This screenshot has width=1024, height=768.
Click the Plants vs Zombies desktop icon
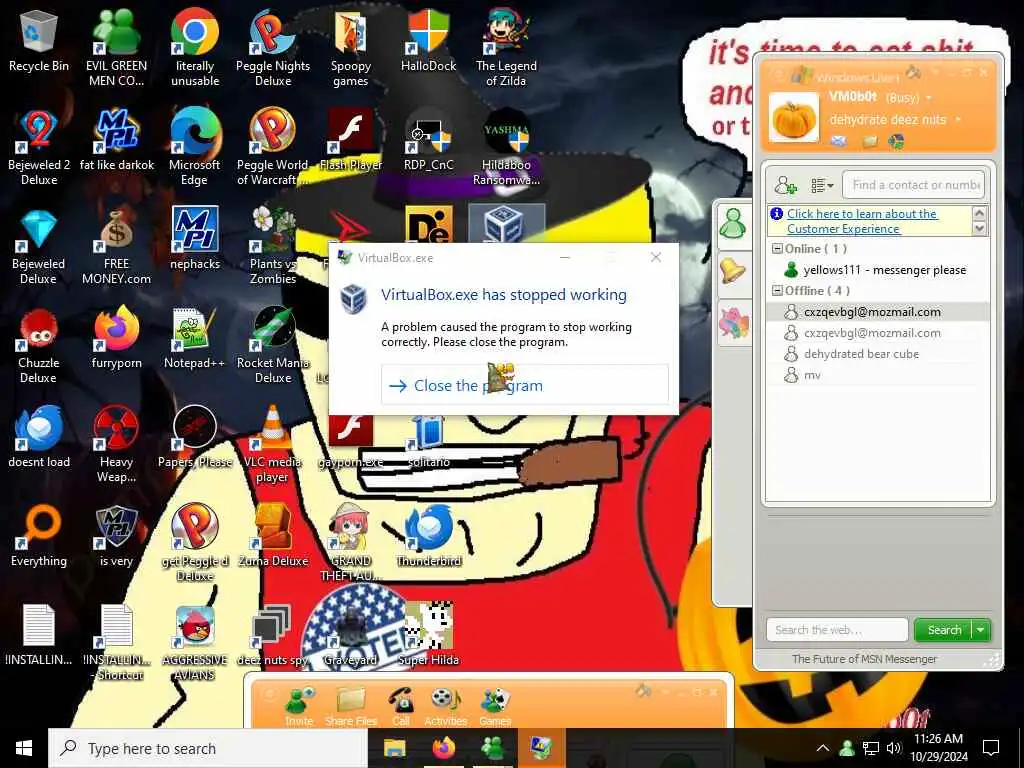[x=273, y=247]
